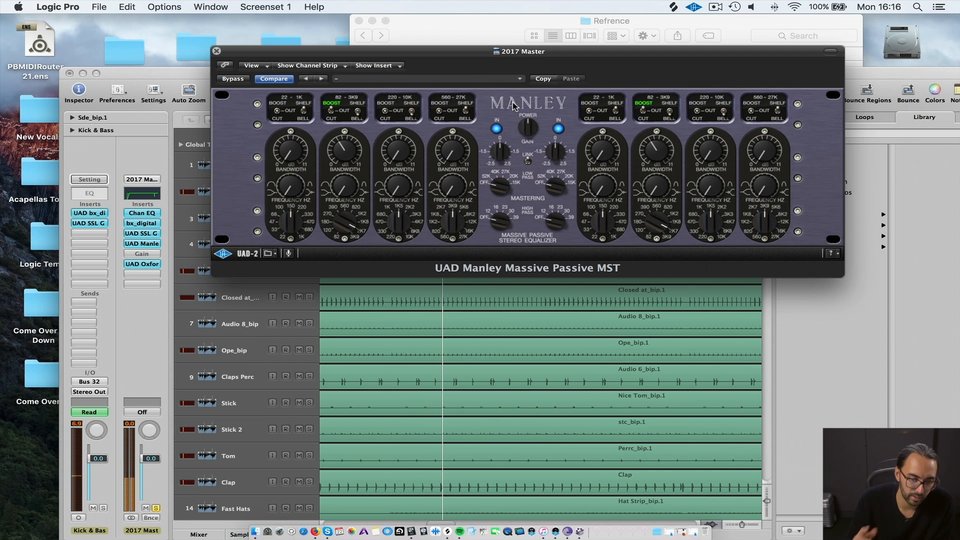This screenshot has height=540, width=960.
Task: Toggle the right channel IN blue button
Action: (558, 129)
